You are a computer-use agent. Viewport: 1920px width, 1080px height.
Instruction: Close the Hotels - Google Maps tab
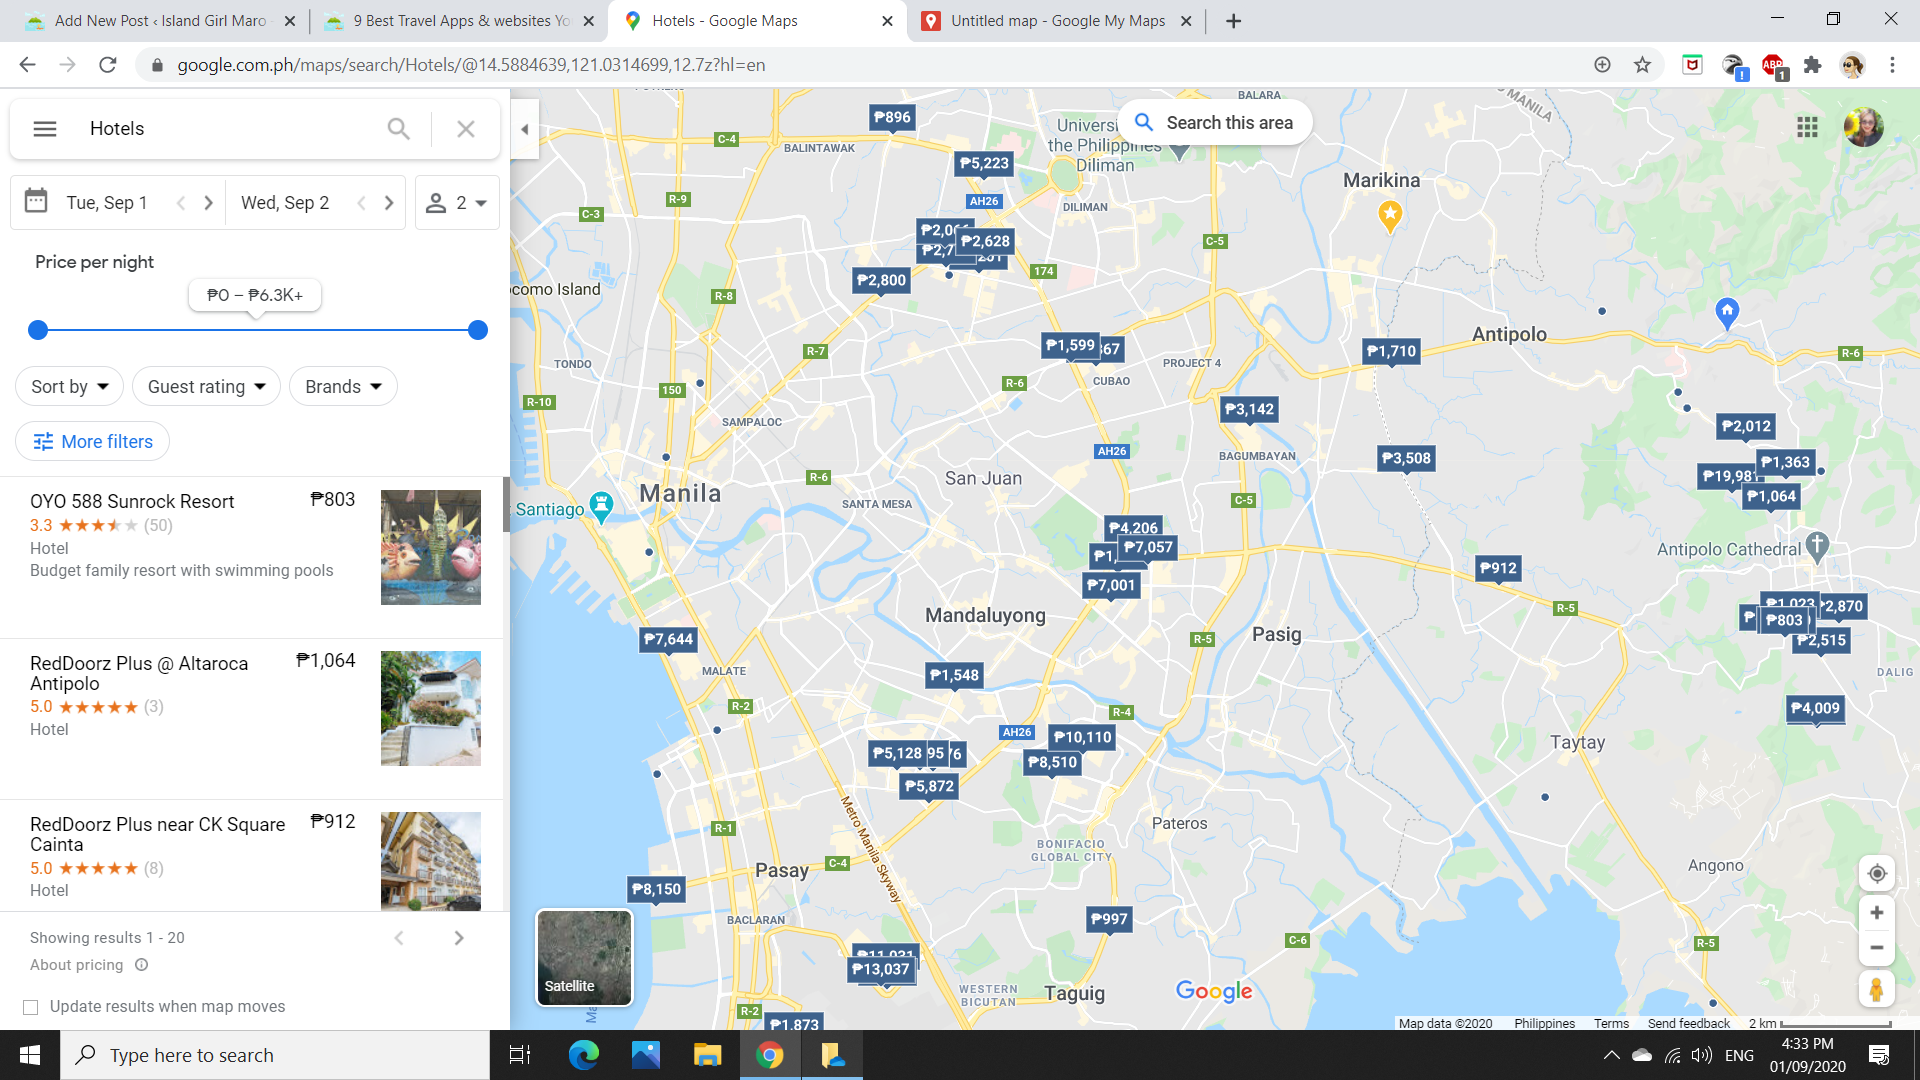coord(887,21)
